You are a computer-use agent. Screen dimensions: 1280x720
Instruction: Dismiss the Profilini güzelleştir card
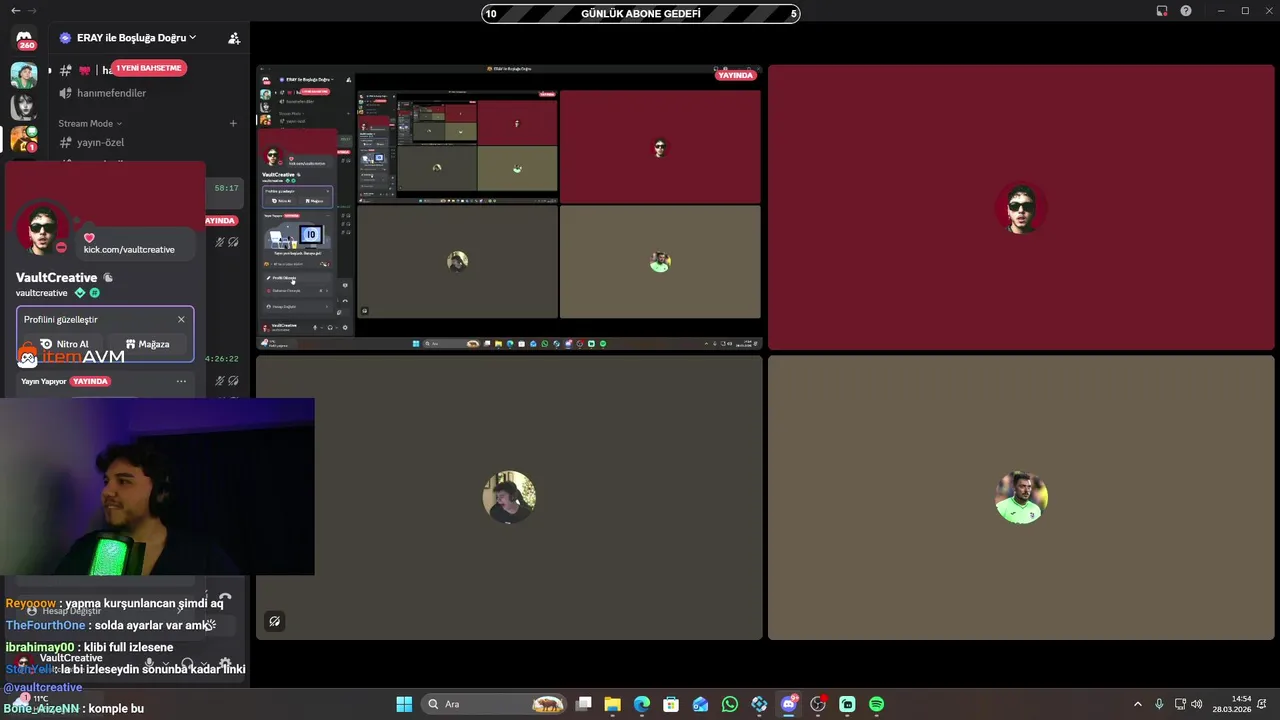[181, 320]
